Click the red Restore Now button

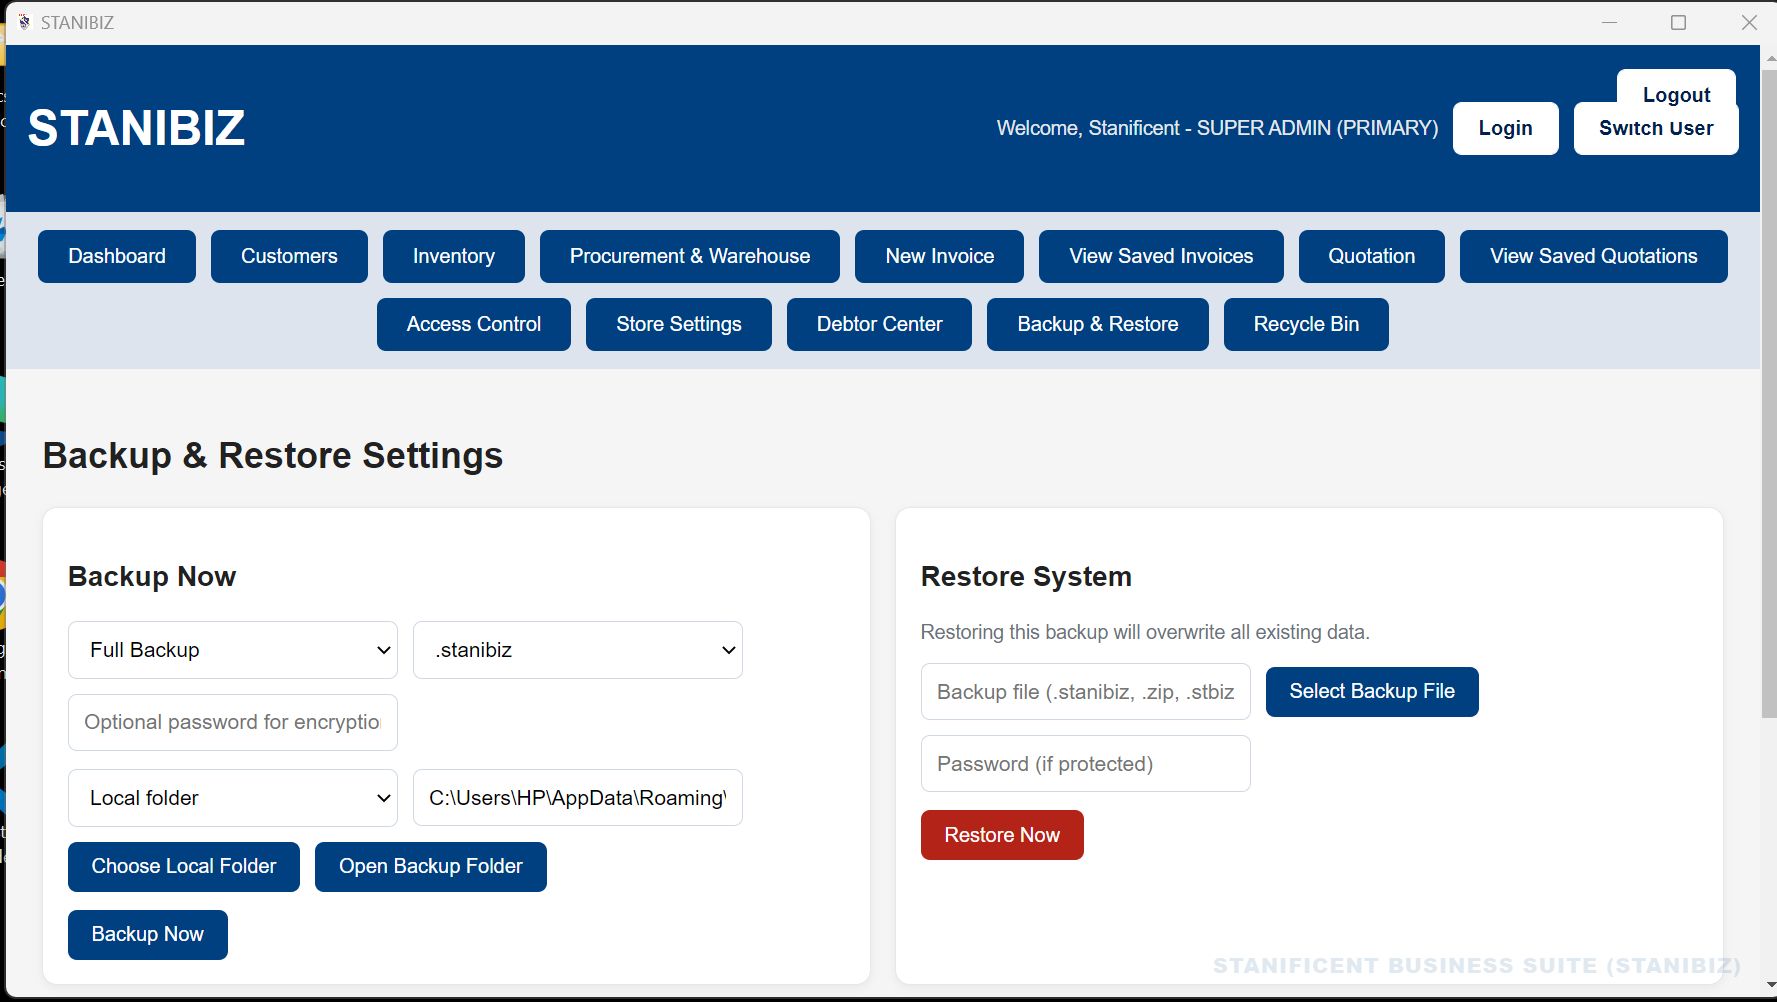click(x=1001, y=835)
